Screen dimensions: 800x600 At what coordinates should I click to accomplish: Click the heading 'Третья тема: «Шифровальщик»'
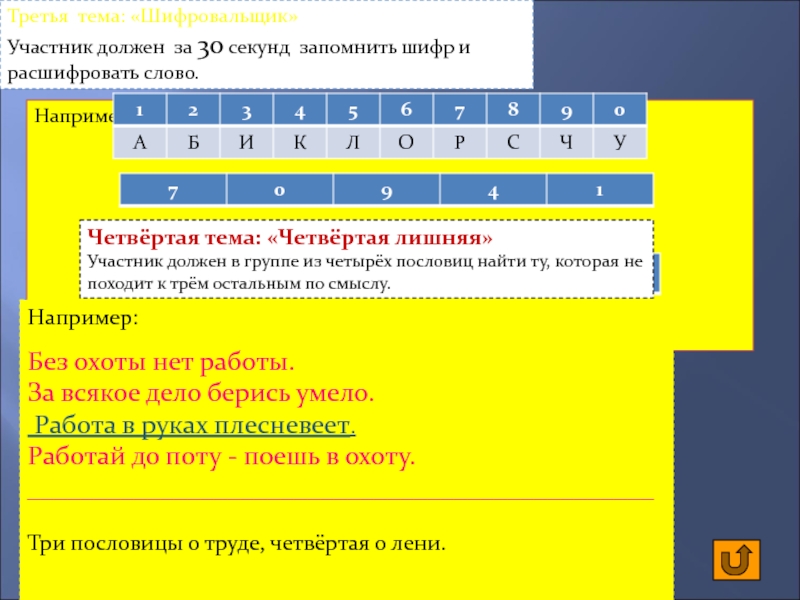(152, 16)
